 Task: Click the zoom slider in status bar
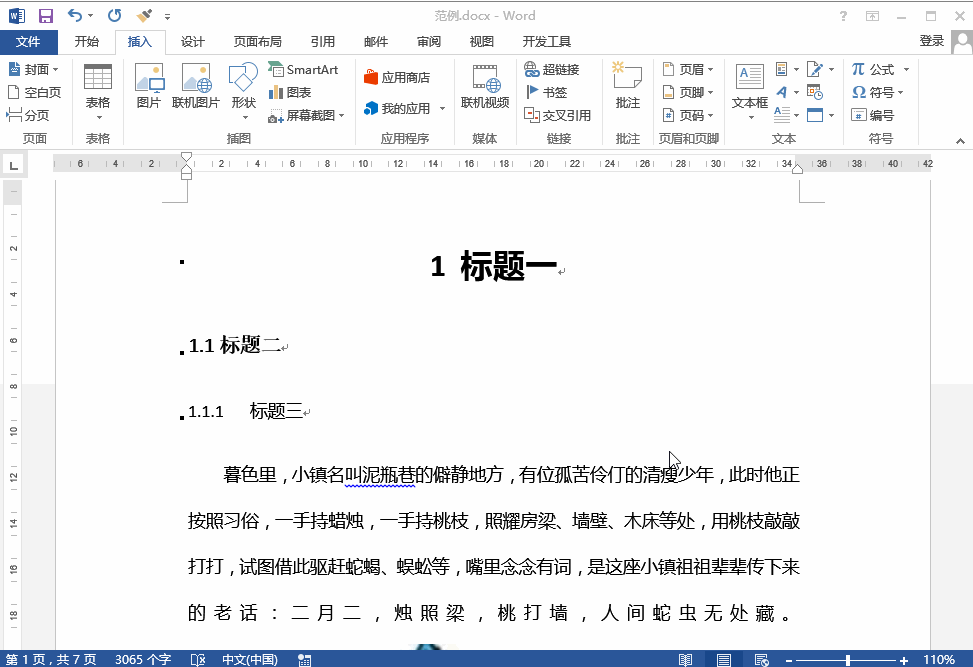848,660
